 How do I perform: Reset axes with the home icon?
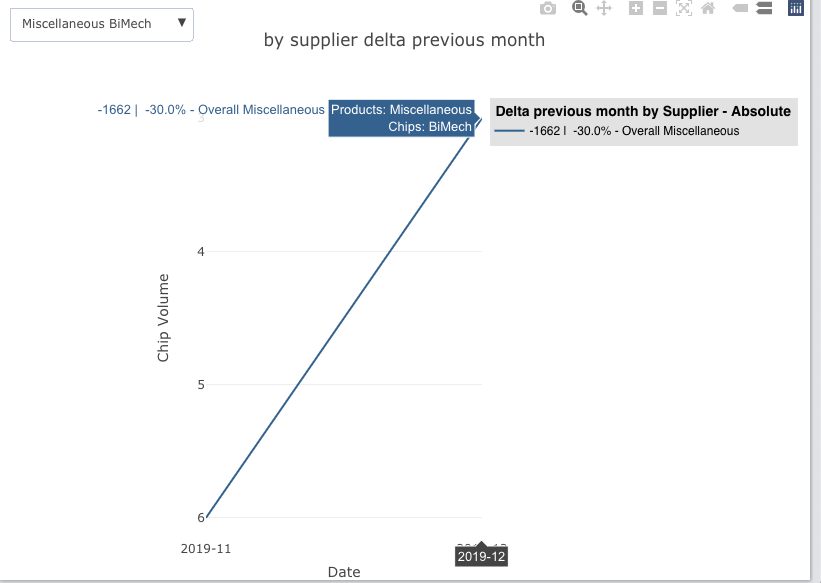(x=708, y=9)
